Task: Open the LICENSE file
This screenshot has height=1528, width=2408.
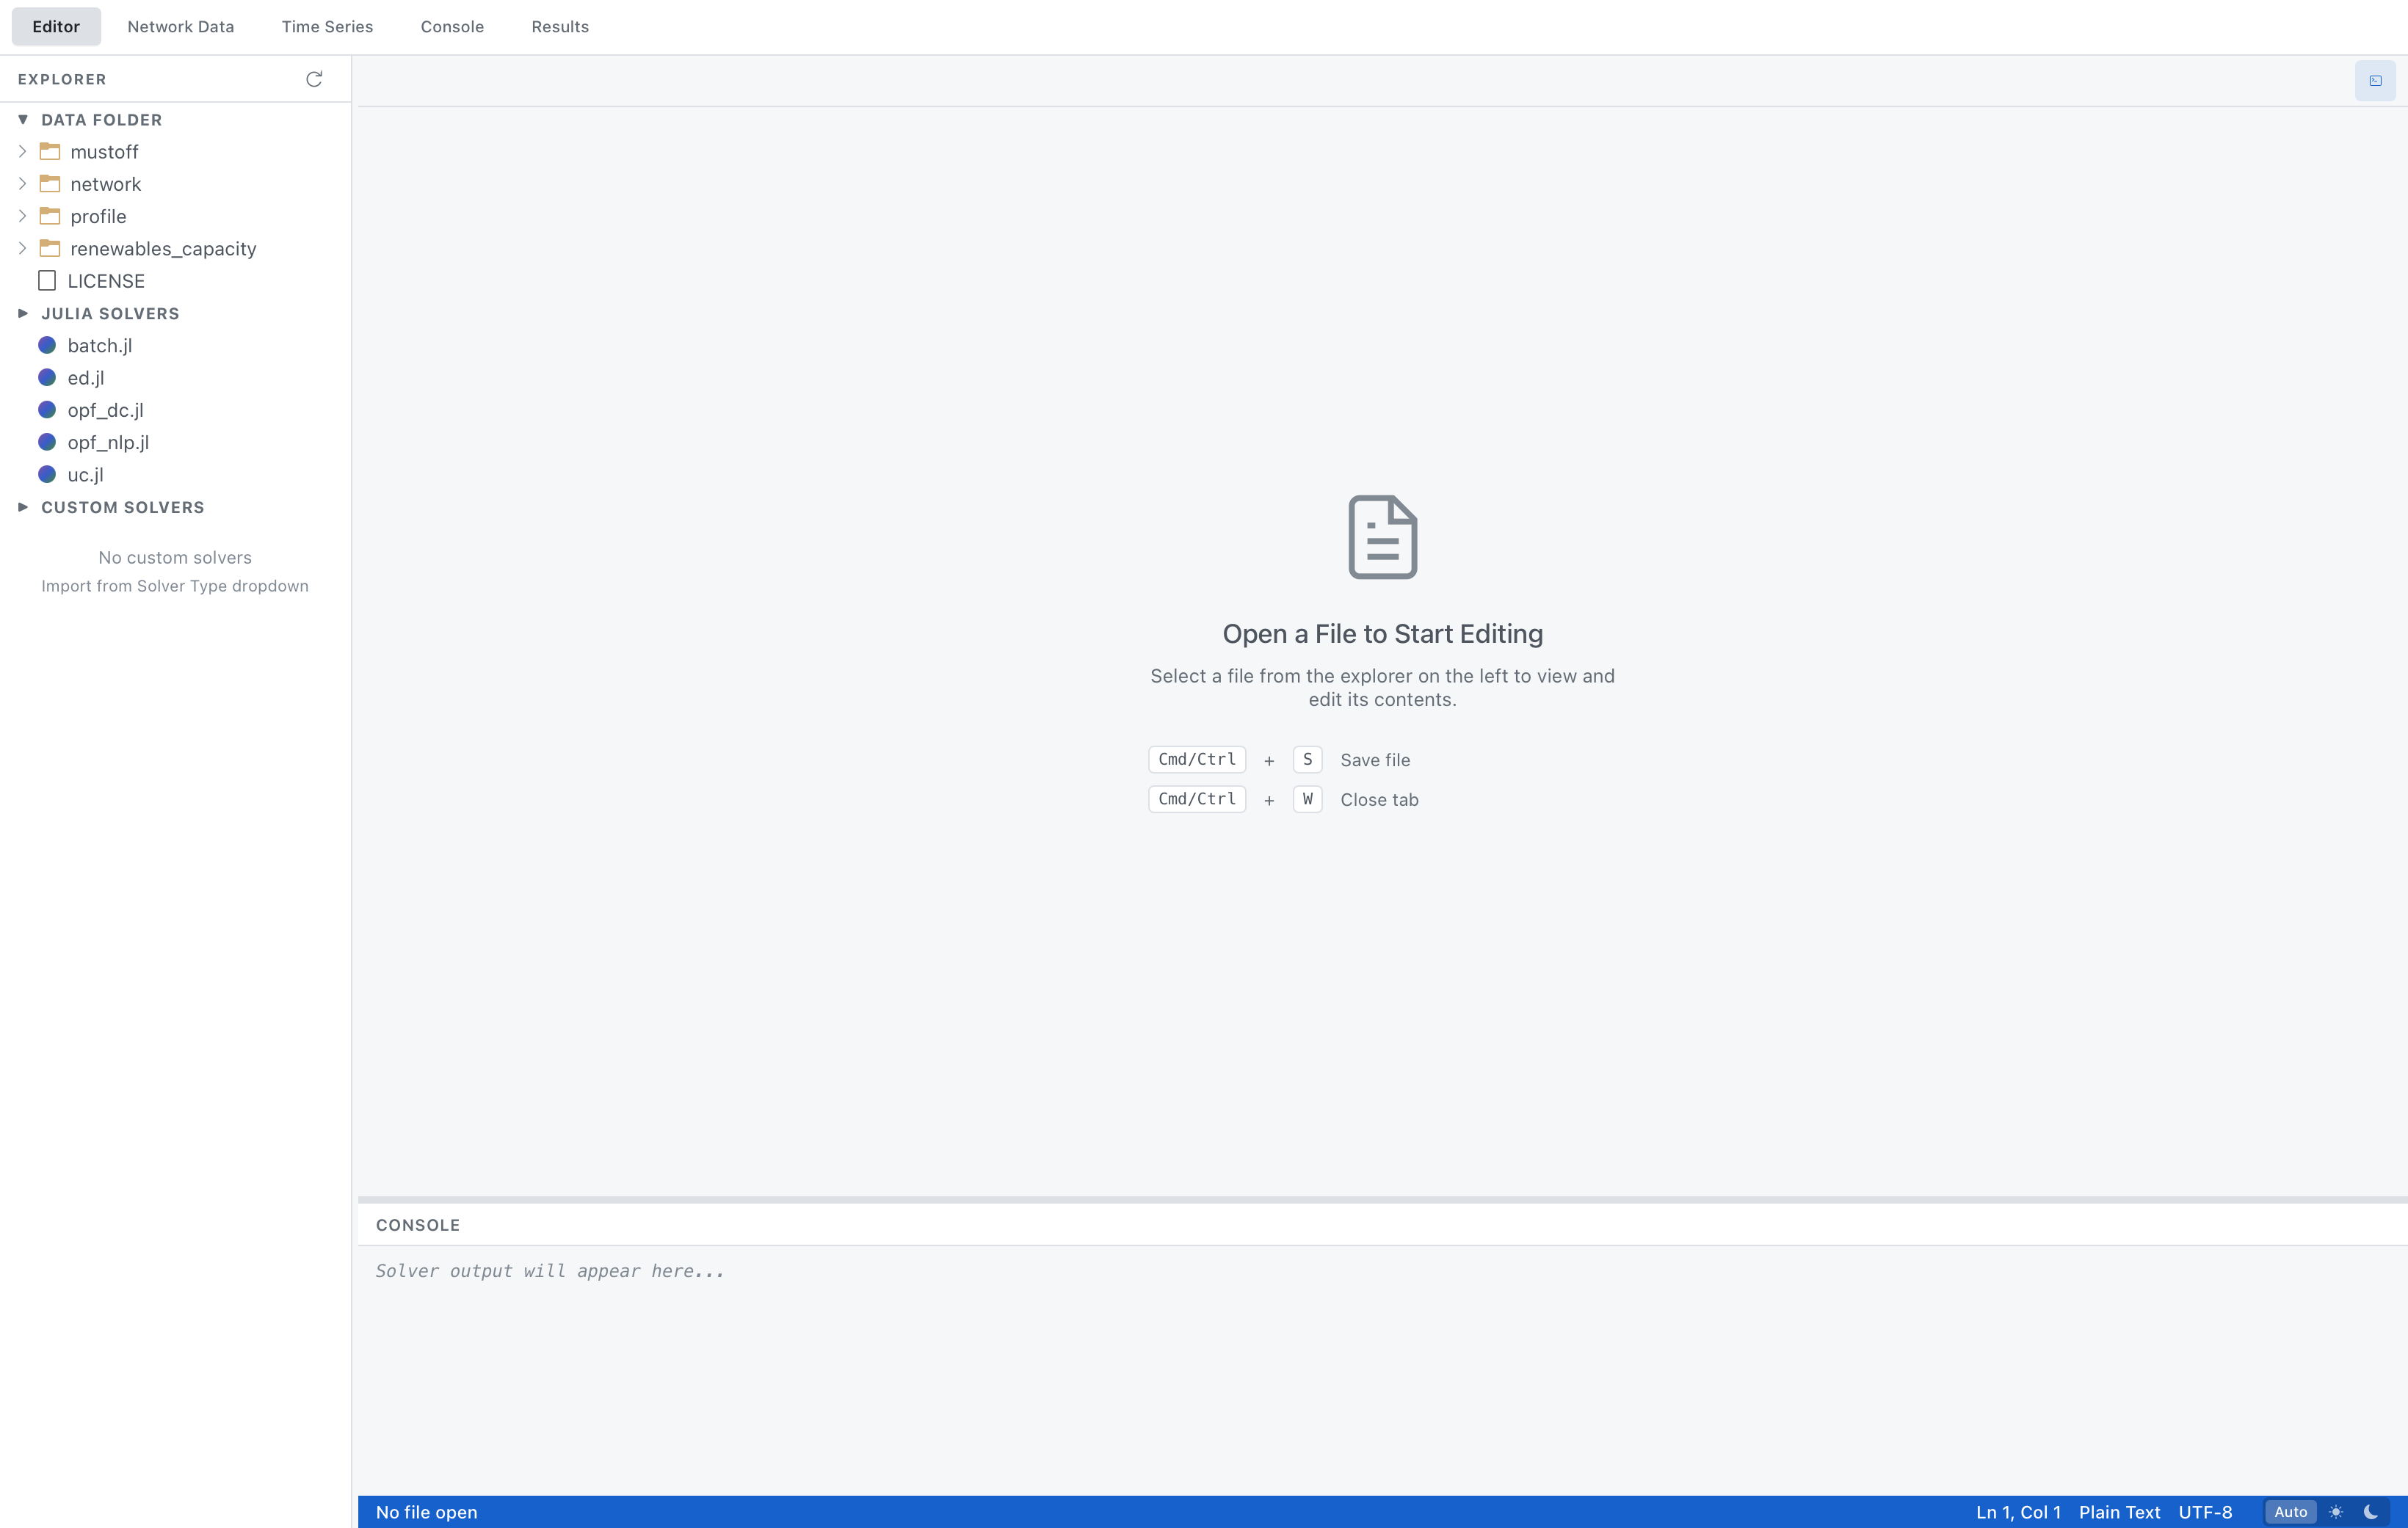Action: click(x=106, y=281)
